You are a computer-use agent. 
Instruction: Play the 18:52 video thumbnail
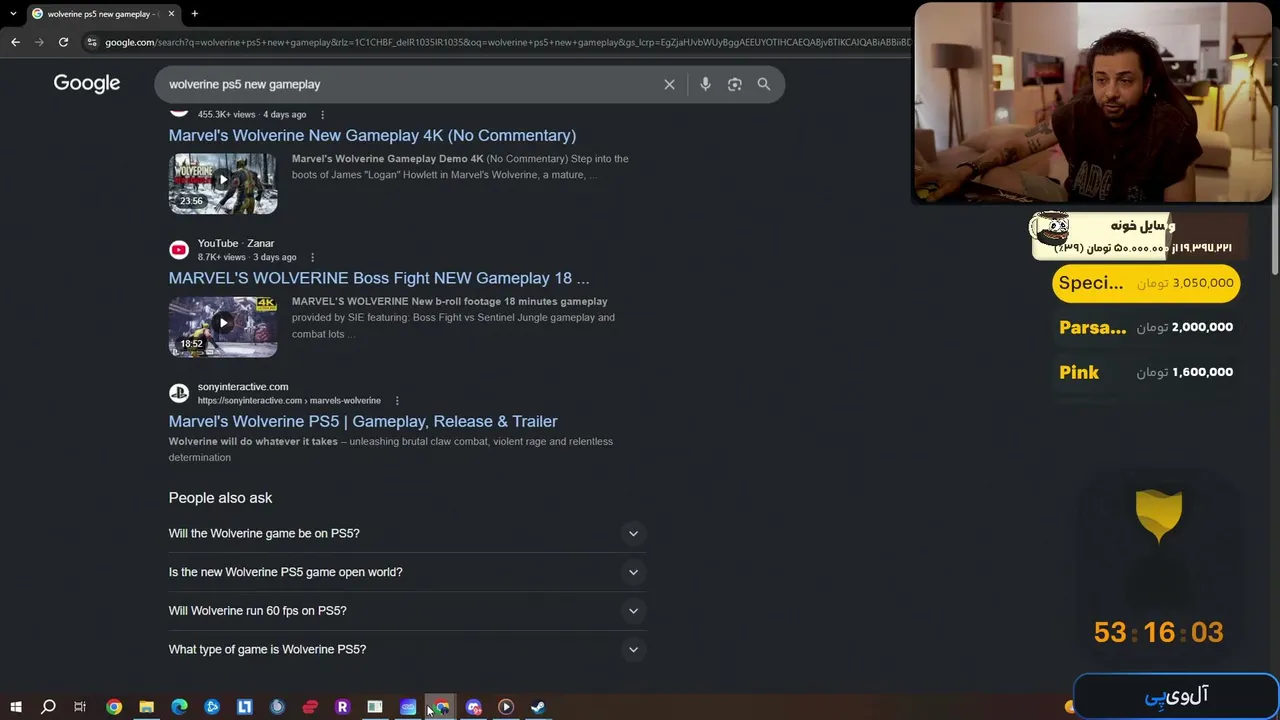tap(223, 326)
